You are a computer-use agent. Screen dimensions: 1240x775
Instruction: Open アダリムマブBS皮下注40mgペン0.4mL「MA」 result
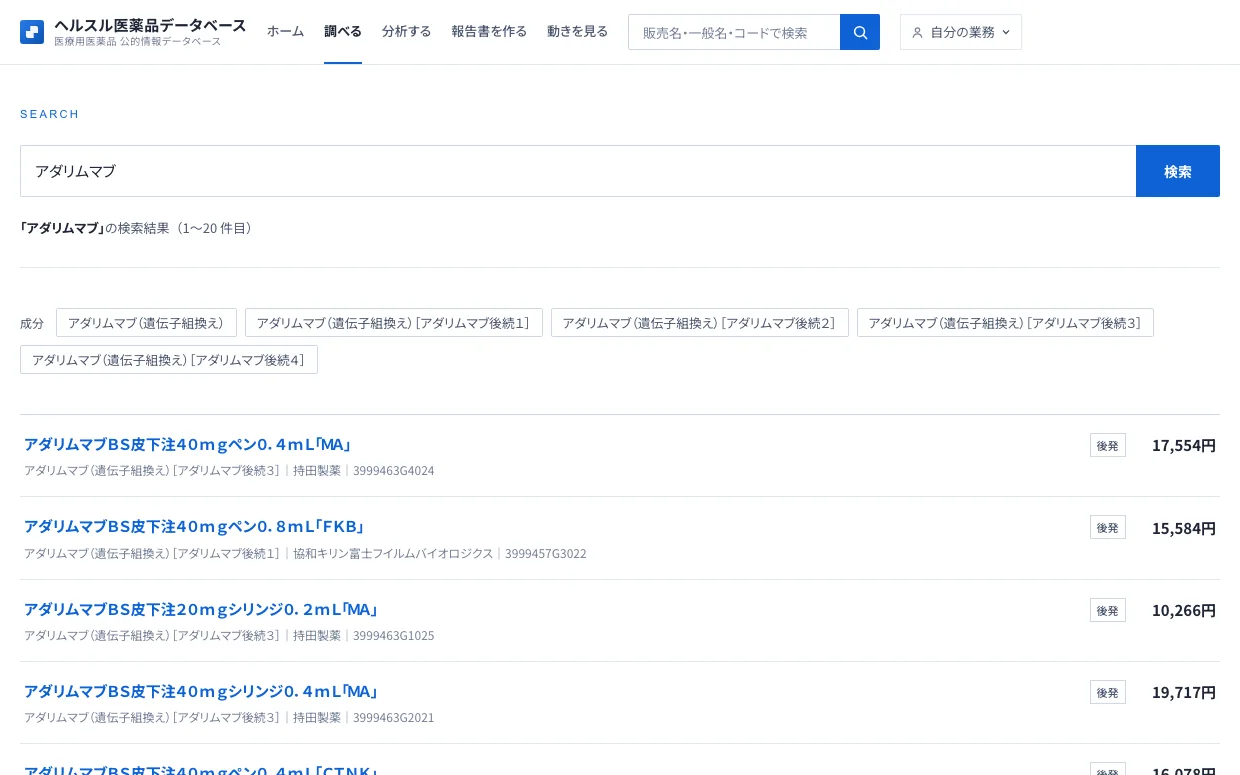click(x=188, y=444)
